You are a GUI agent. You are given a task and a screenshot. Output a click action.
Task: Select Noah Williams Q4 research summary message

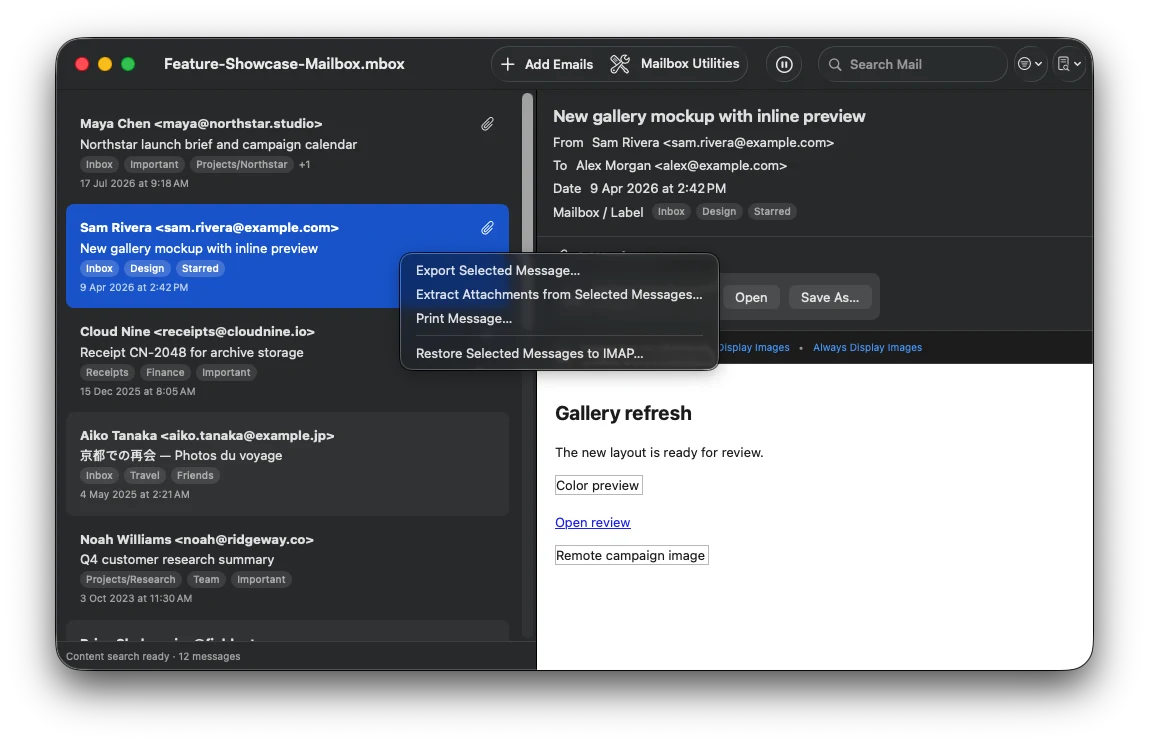[287, 568]
